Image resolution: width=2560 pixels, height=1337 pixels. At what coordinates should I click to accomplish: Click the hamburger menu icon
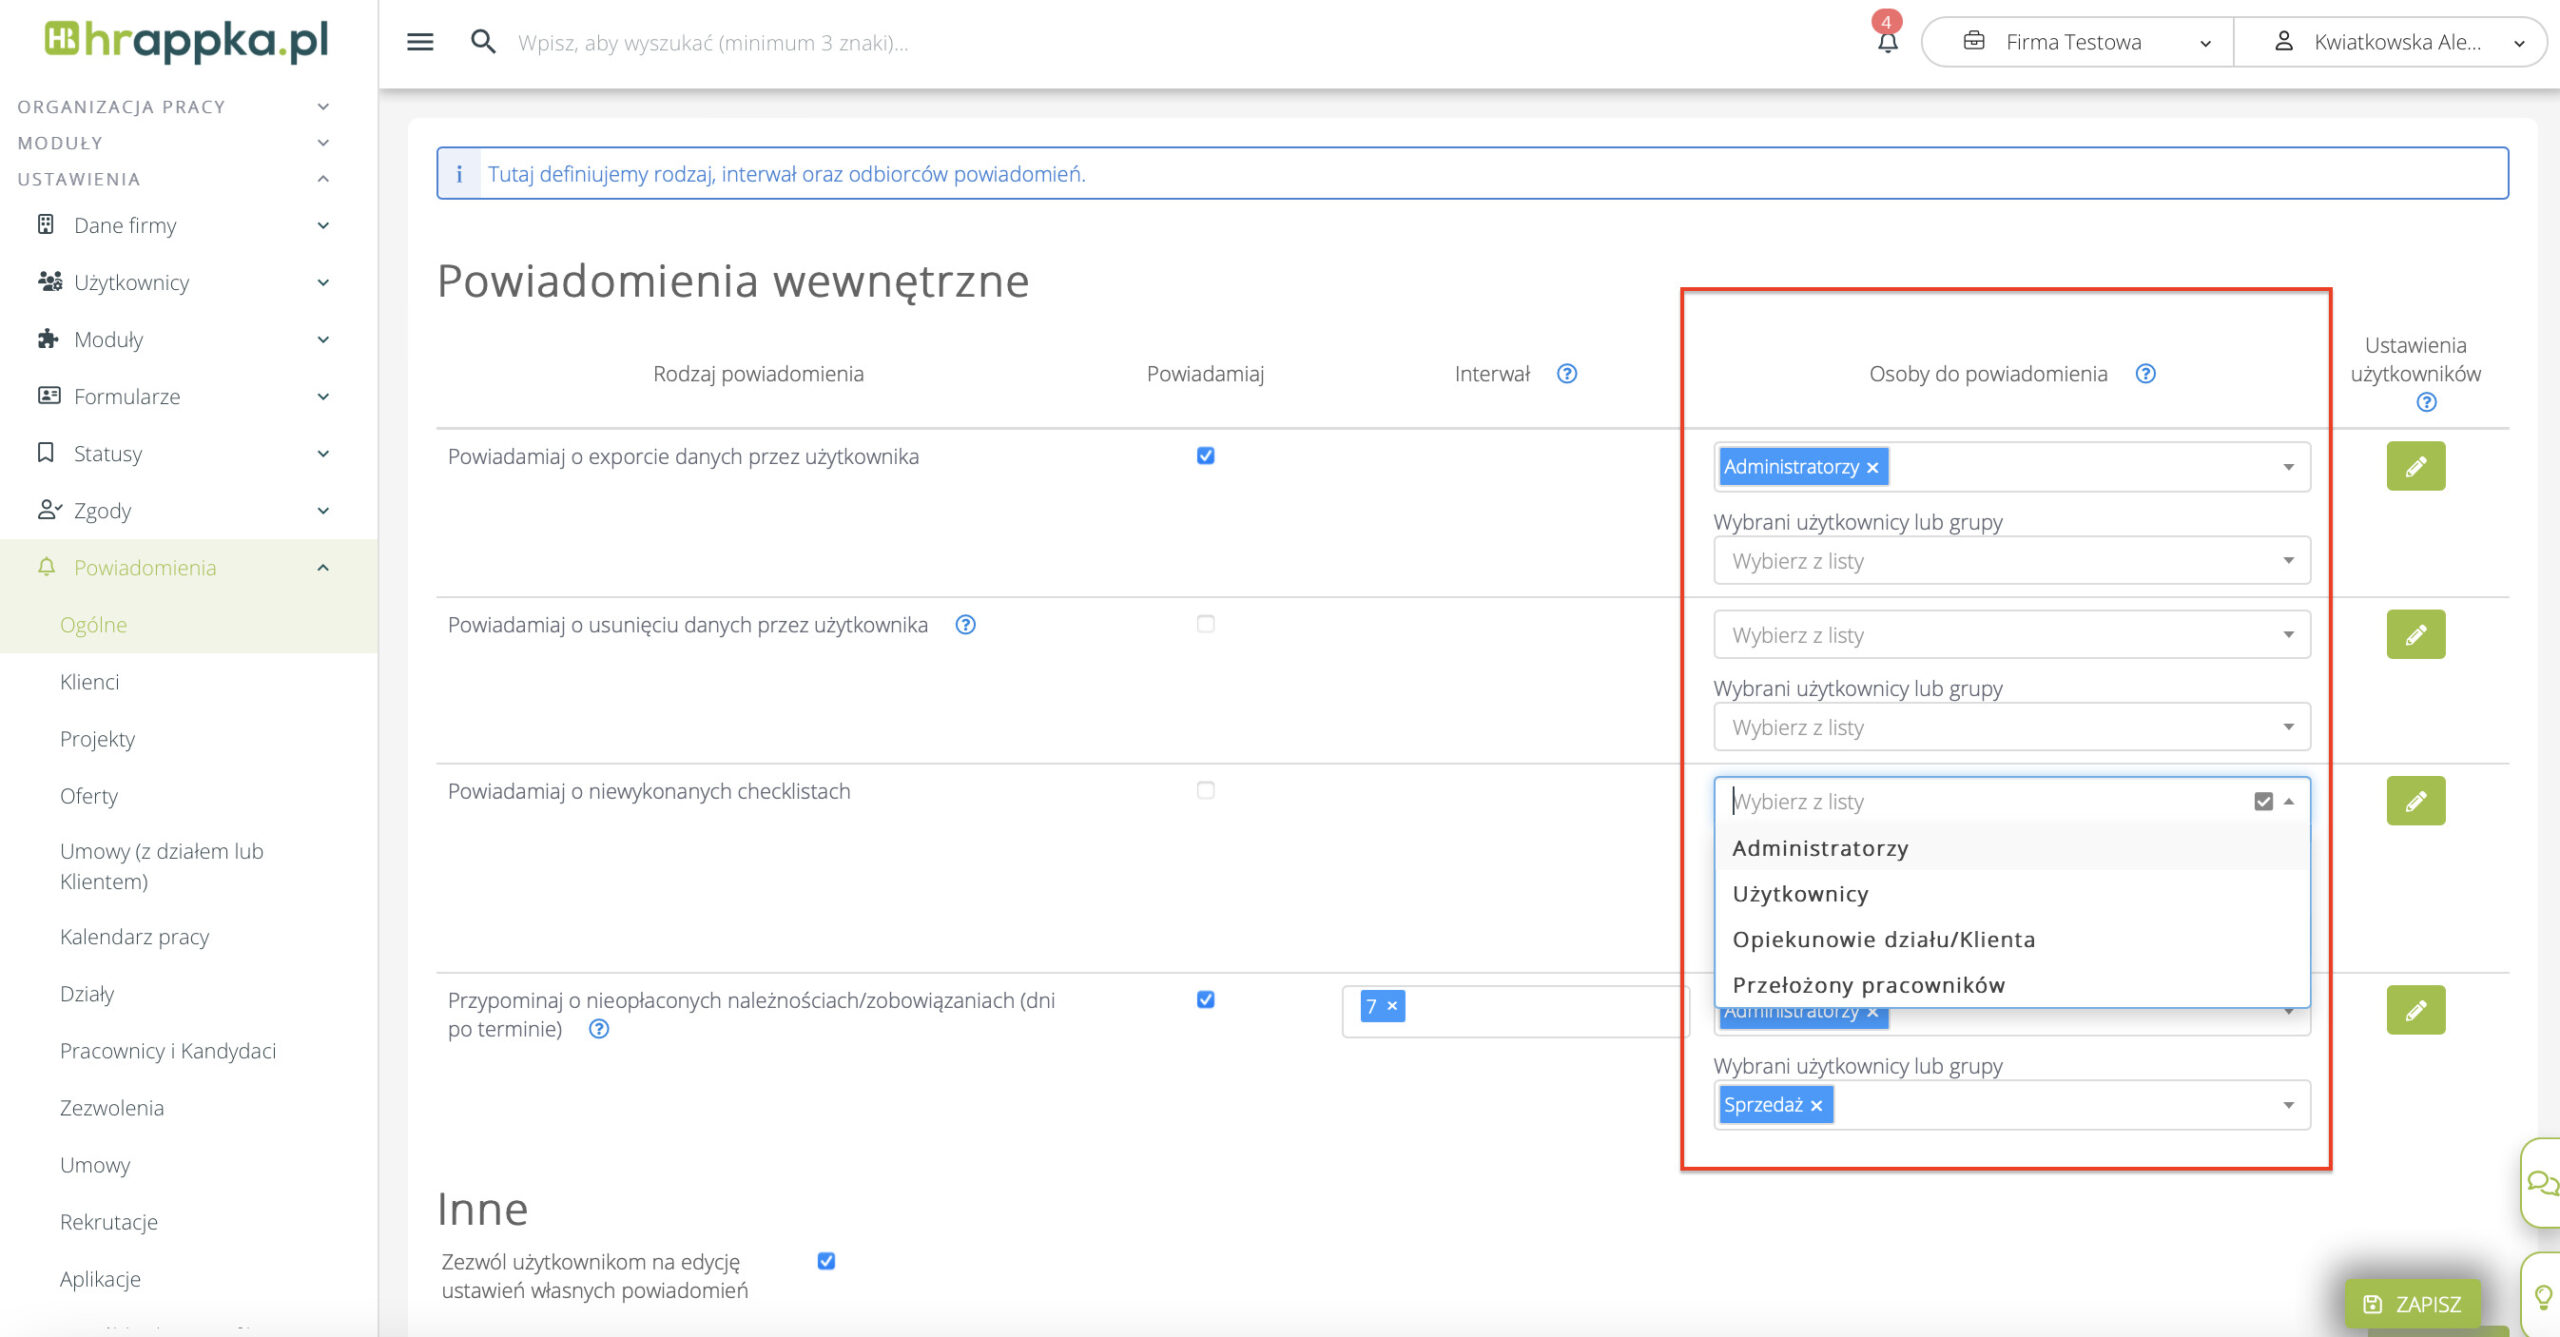coord(420,42)
